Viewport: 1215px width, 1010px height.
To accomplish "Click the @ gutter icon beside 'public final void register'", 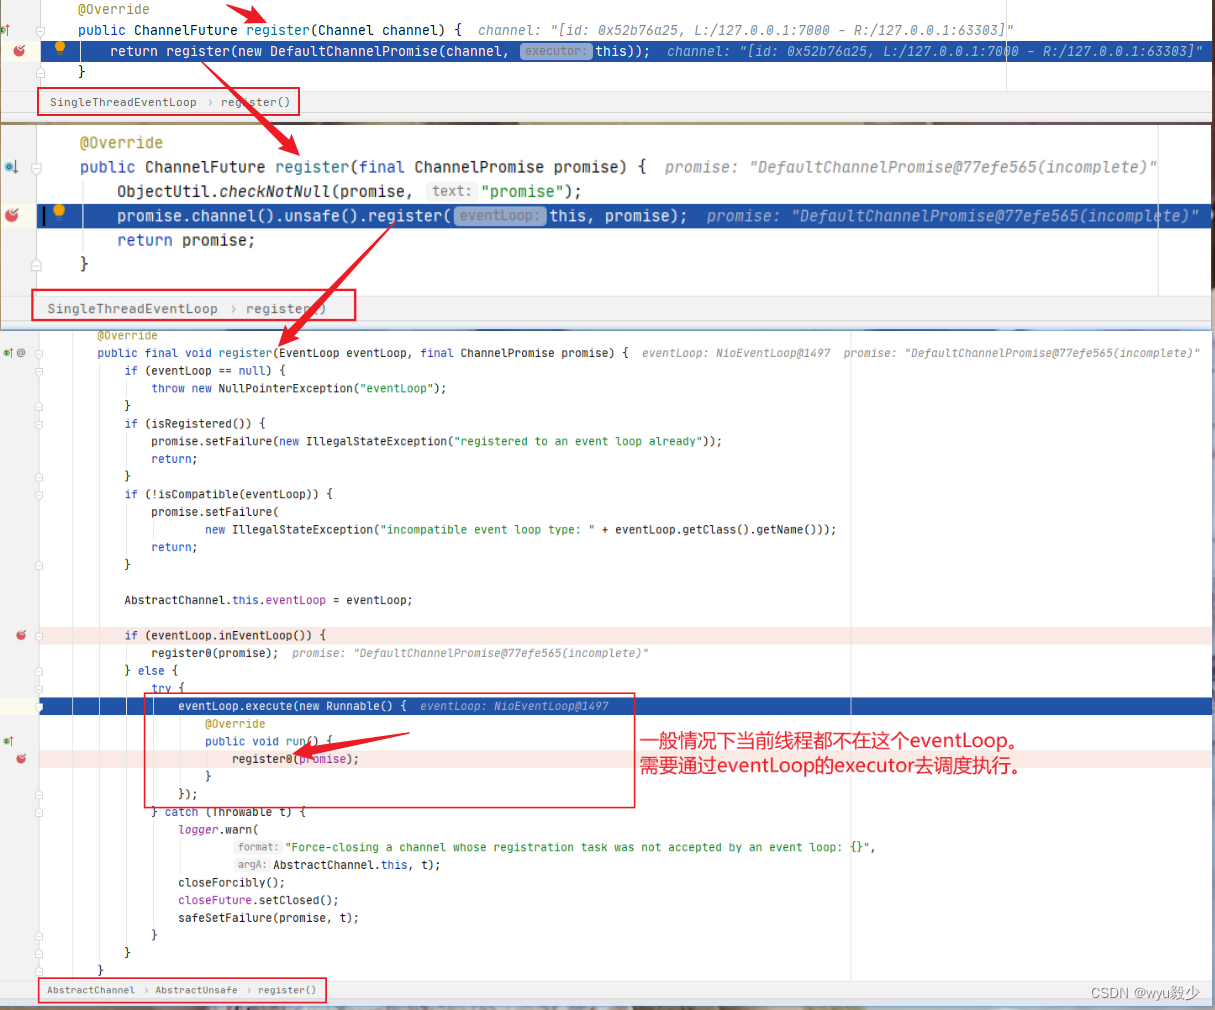I will [21, 353].
